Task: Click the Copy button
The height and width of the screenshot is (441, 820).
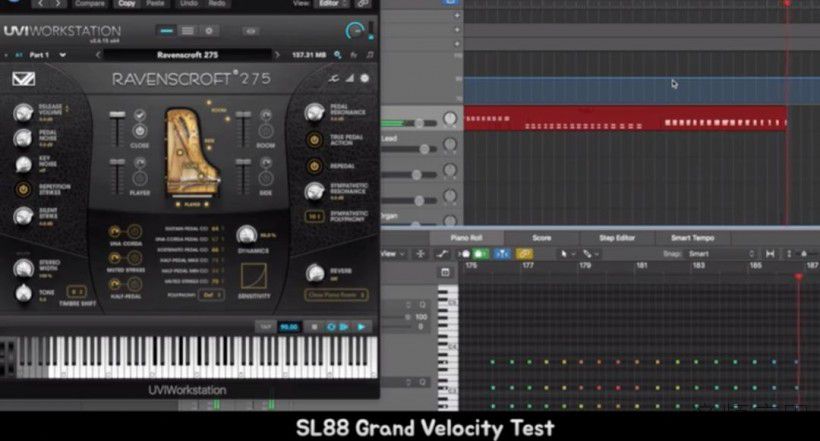Action: tap(127, 4)
